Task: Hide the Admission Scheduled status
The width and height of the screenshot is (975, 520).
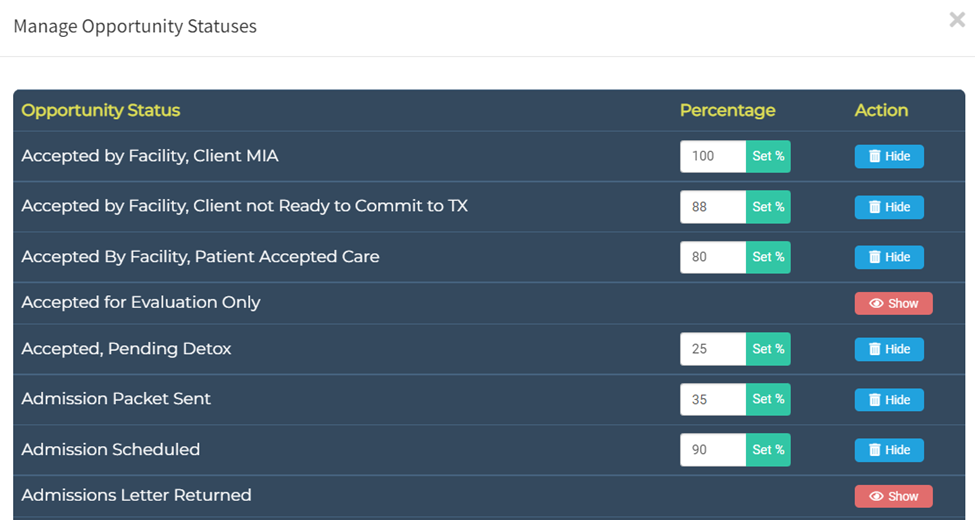Action: (889, 450)
